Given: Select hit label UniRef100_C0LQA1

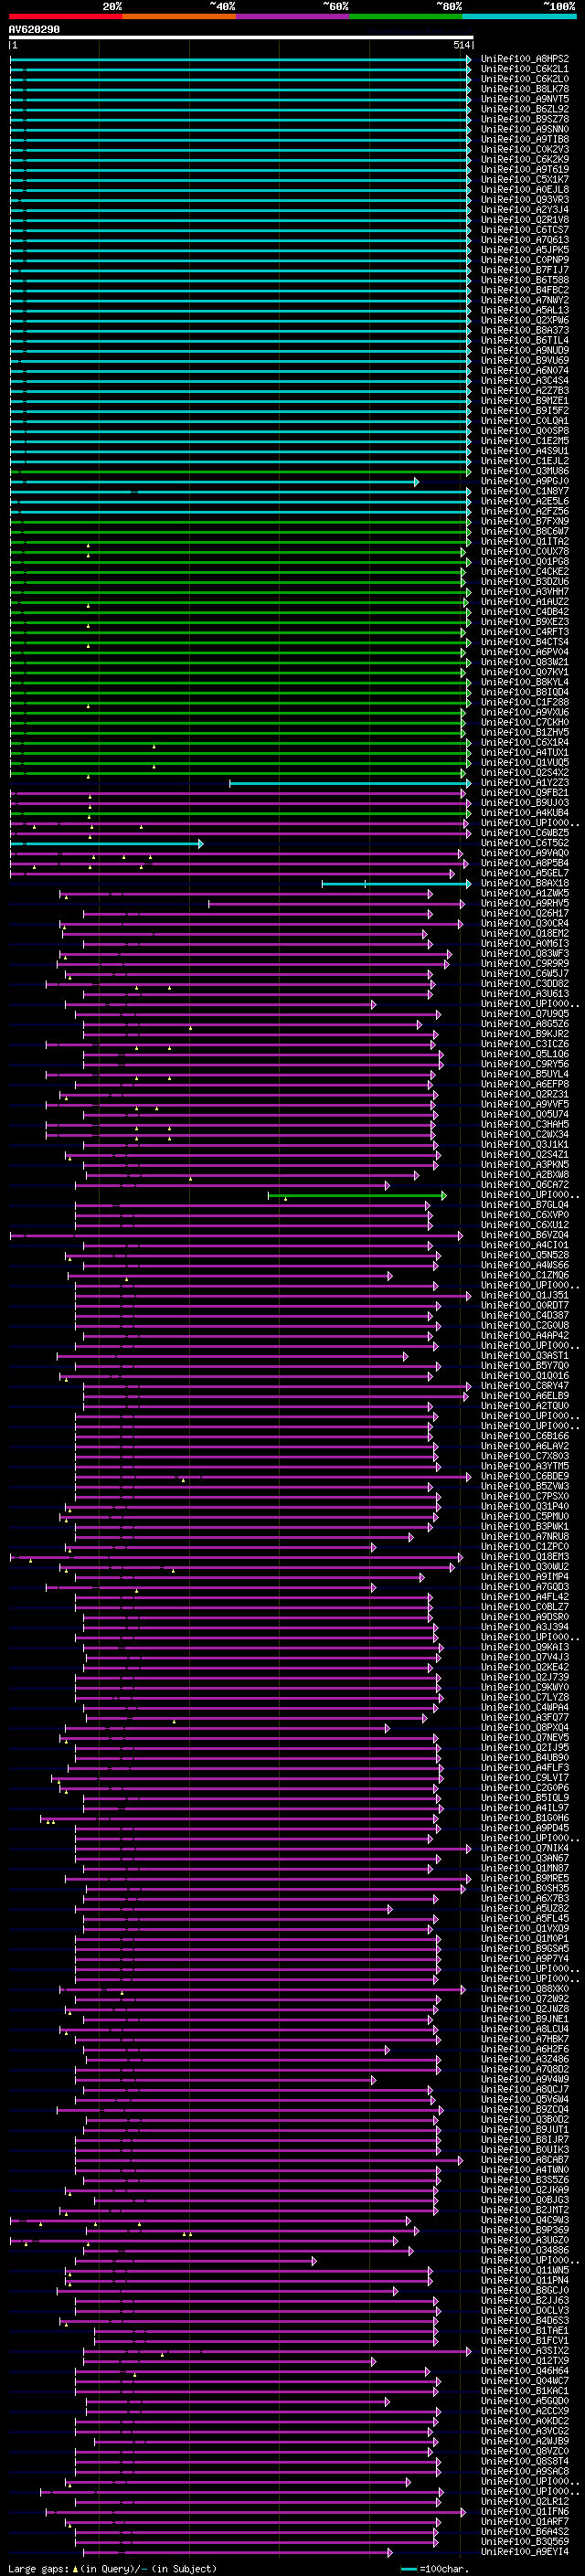Looking at the screenshot, I should pos(525,421).
